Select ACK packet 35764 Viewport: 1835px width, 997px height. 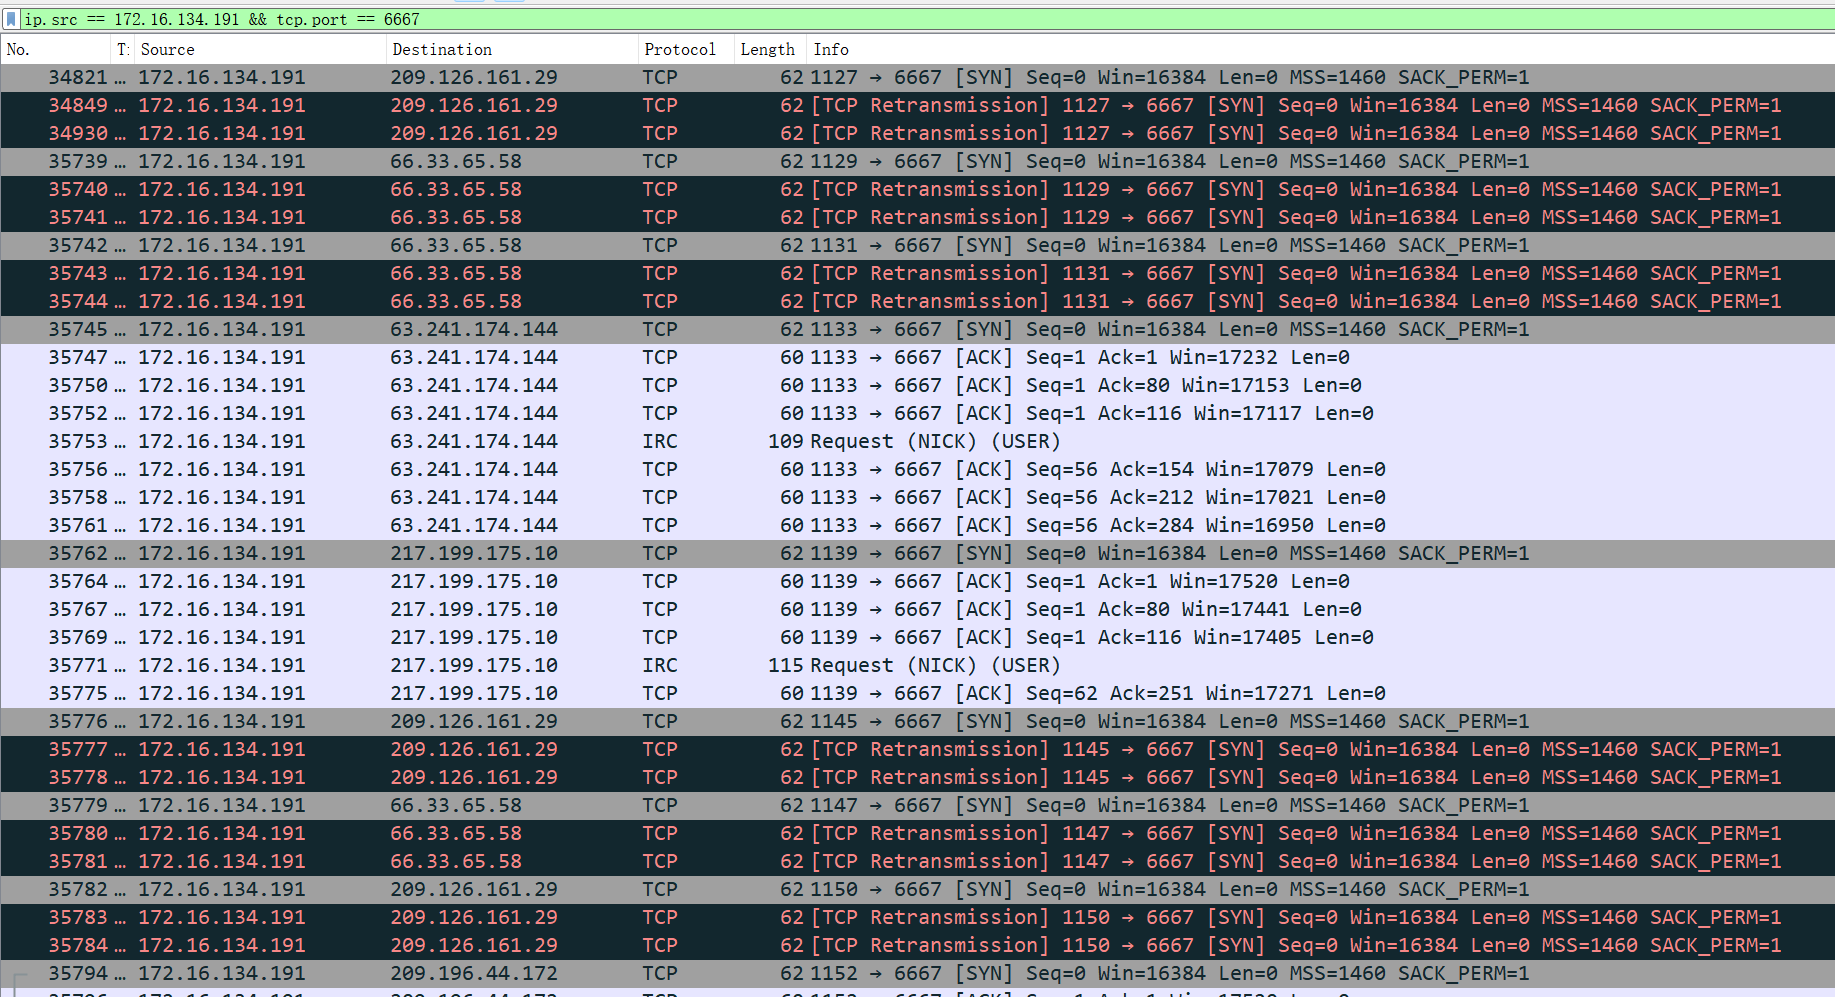[917, 581]
